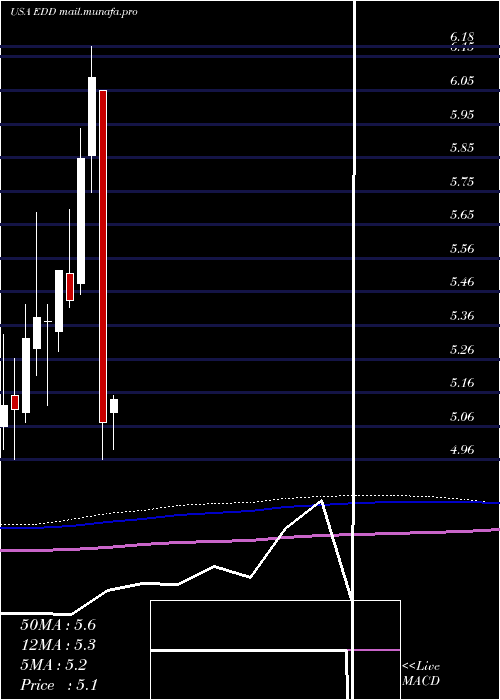Click the '12MA : 5.3' readout
The width and height of the screenshot is (500, 700).
58,645
